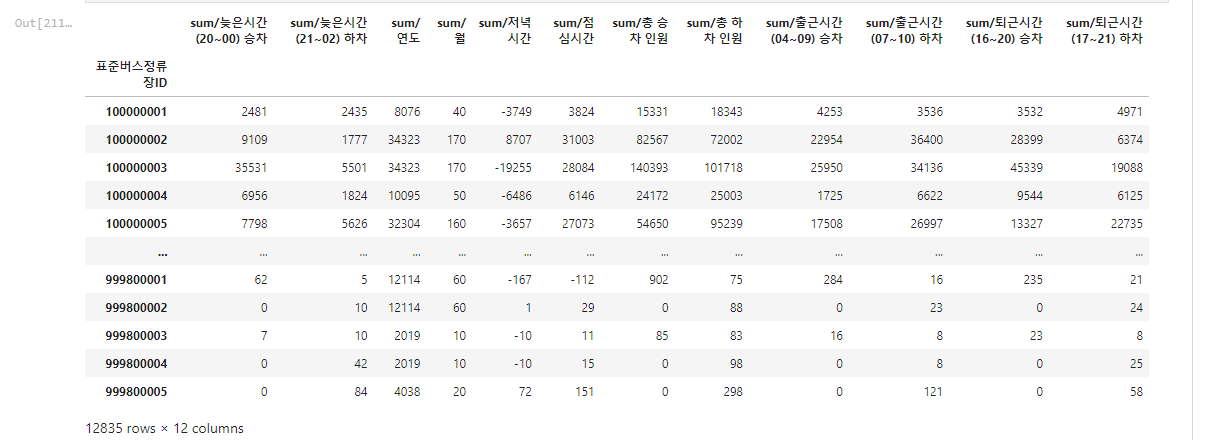Click header sum/퇴근시간 (16~20) 승차
The width and height of the screenshot is (1216, 440).
(x=1005, y=31)
